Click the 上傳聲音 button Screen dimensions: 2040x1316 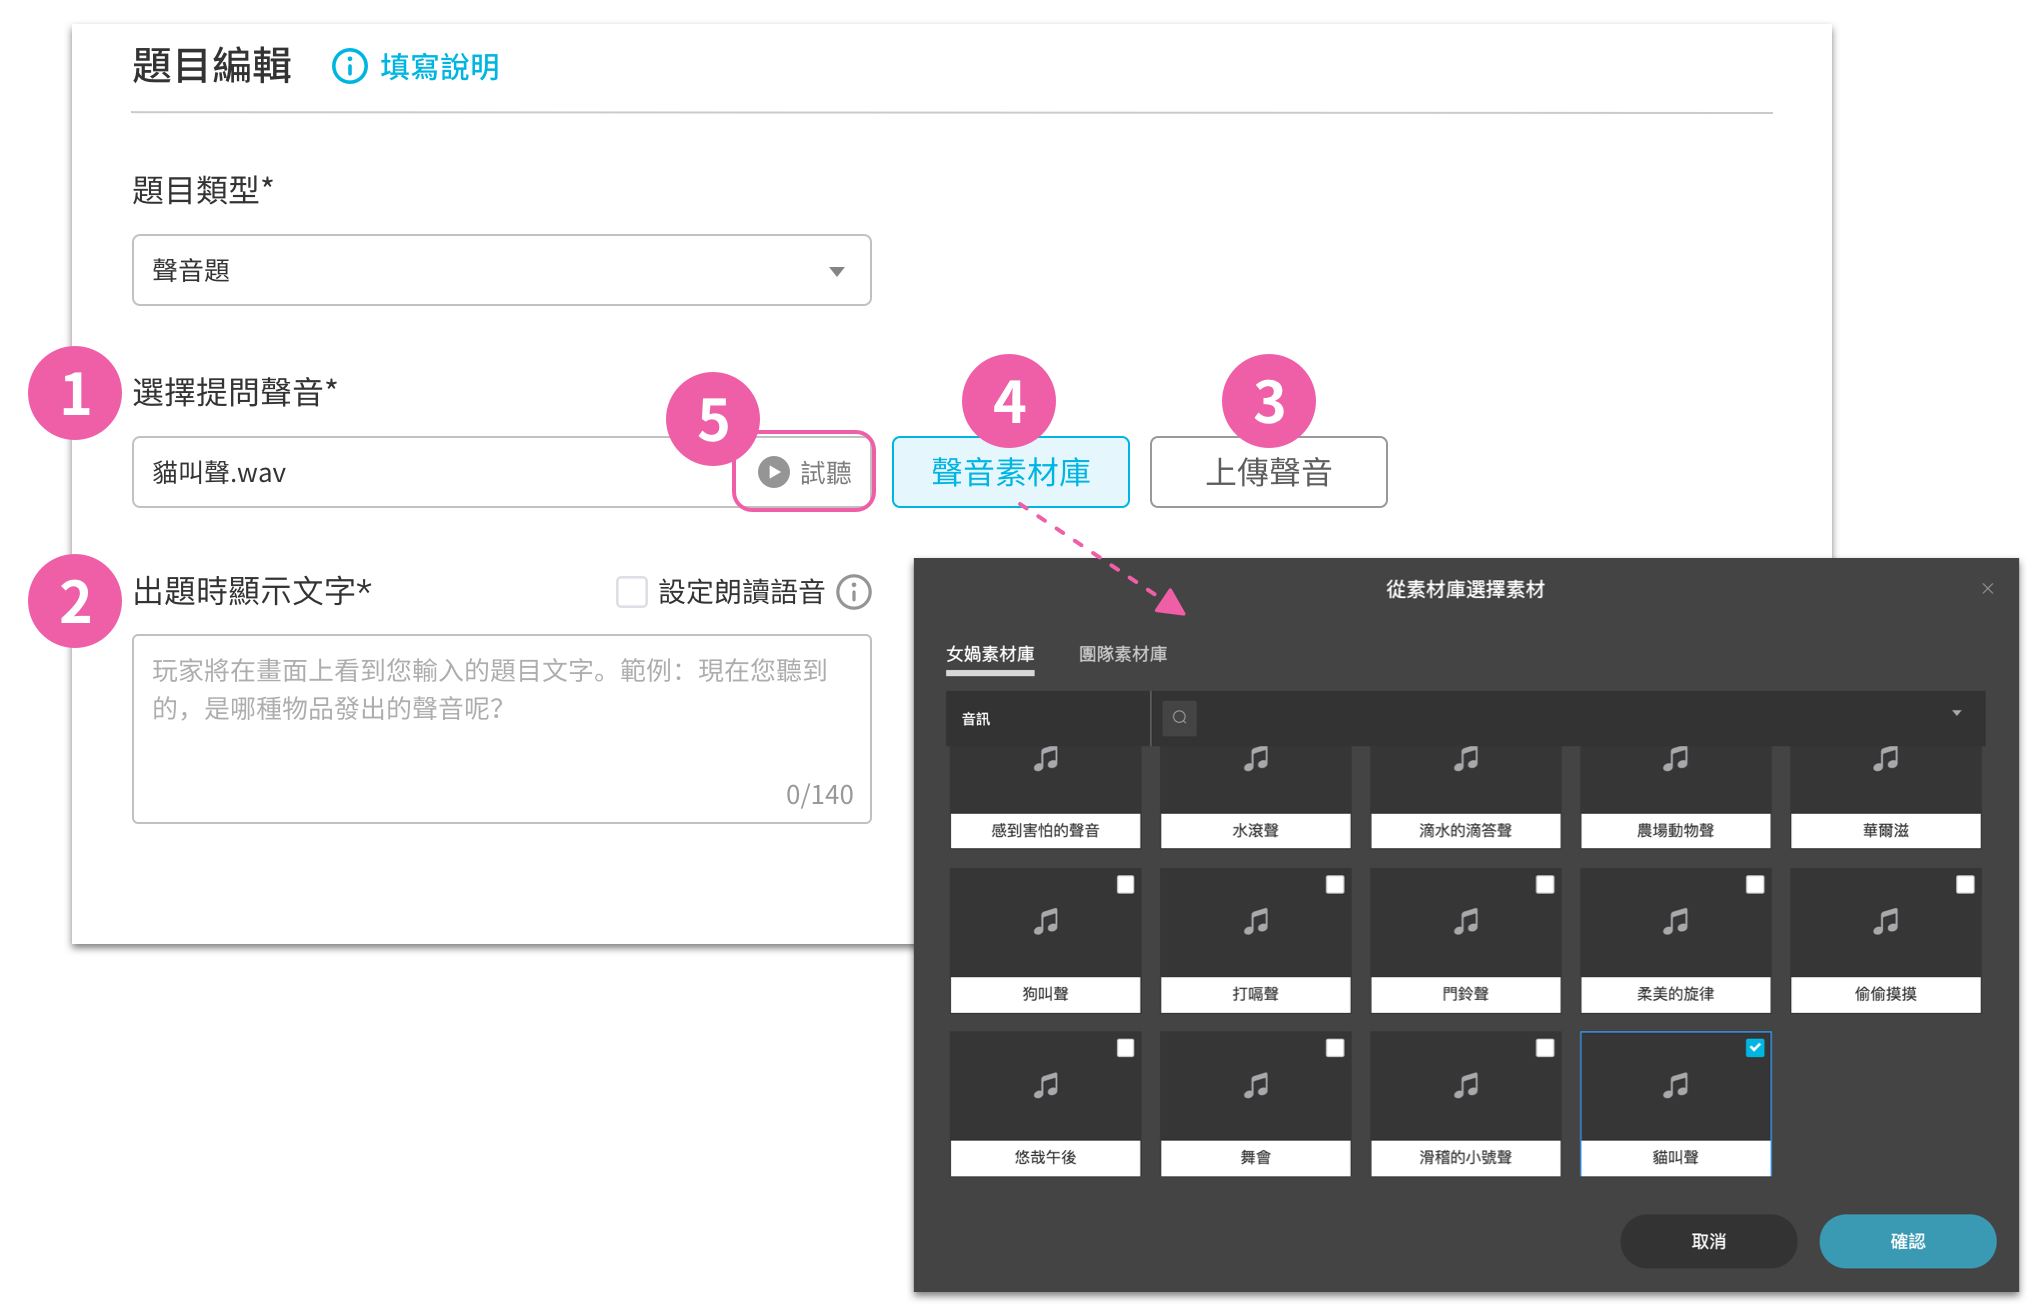tap(1269, 472)
